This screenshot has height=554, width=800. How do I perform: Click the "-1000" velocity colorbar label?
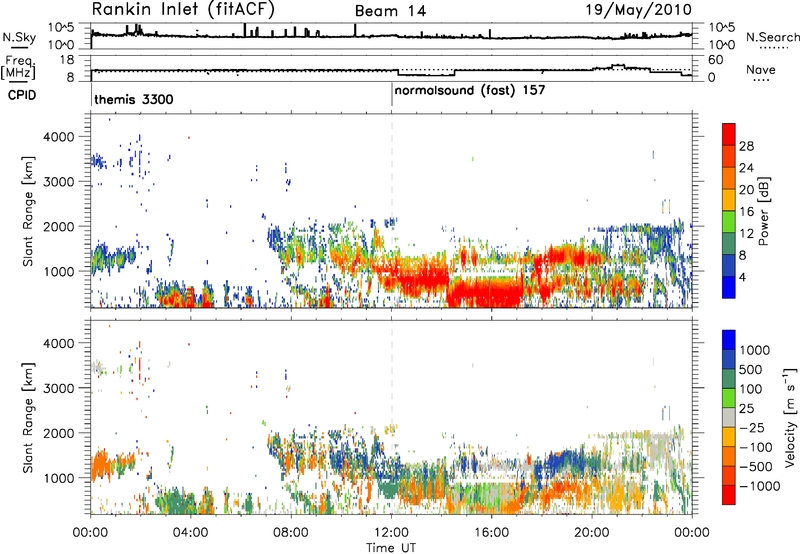[760, 486]
